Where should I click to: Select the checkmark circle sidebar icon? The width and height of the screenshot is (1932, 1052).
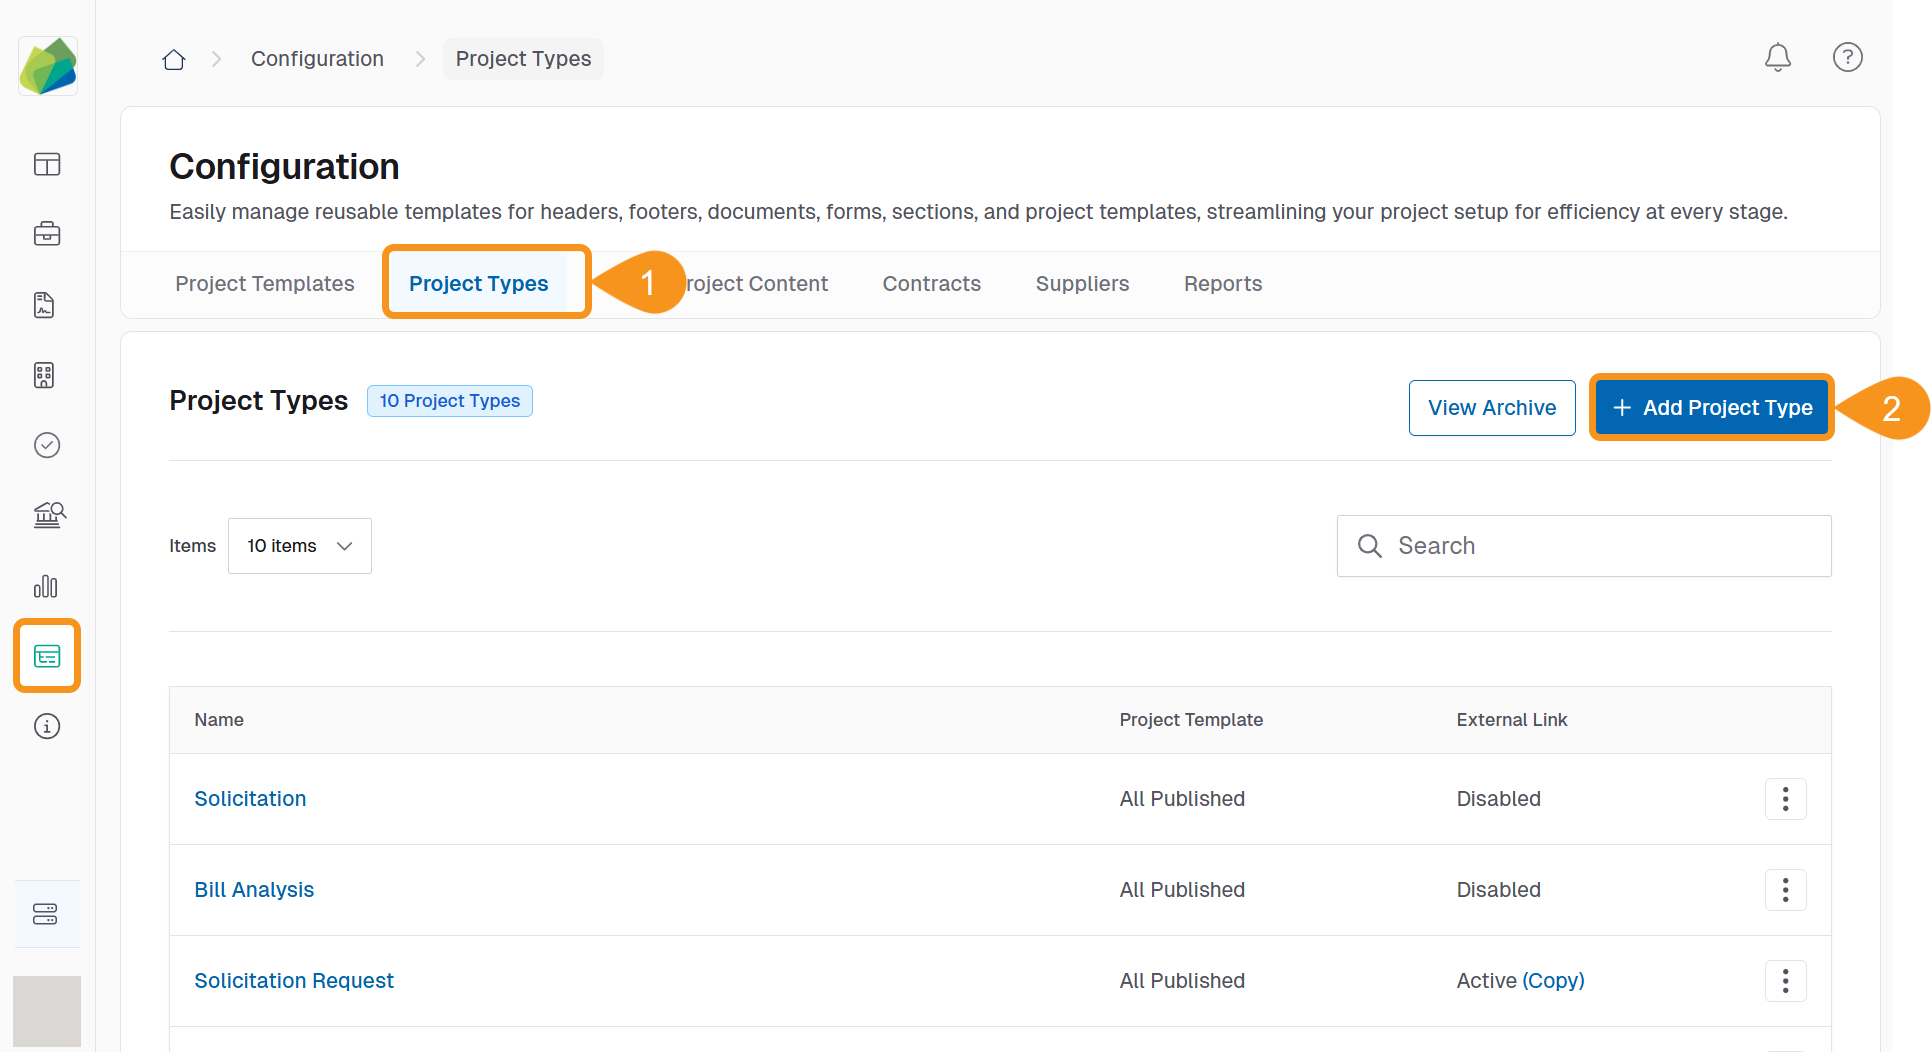coord(47,445)
